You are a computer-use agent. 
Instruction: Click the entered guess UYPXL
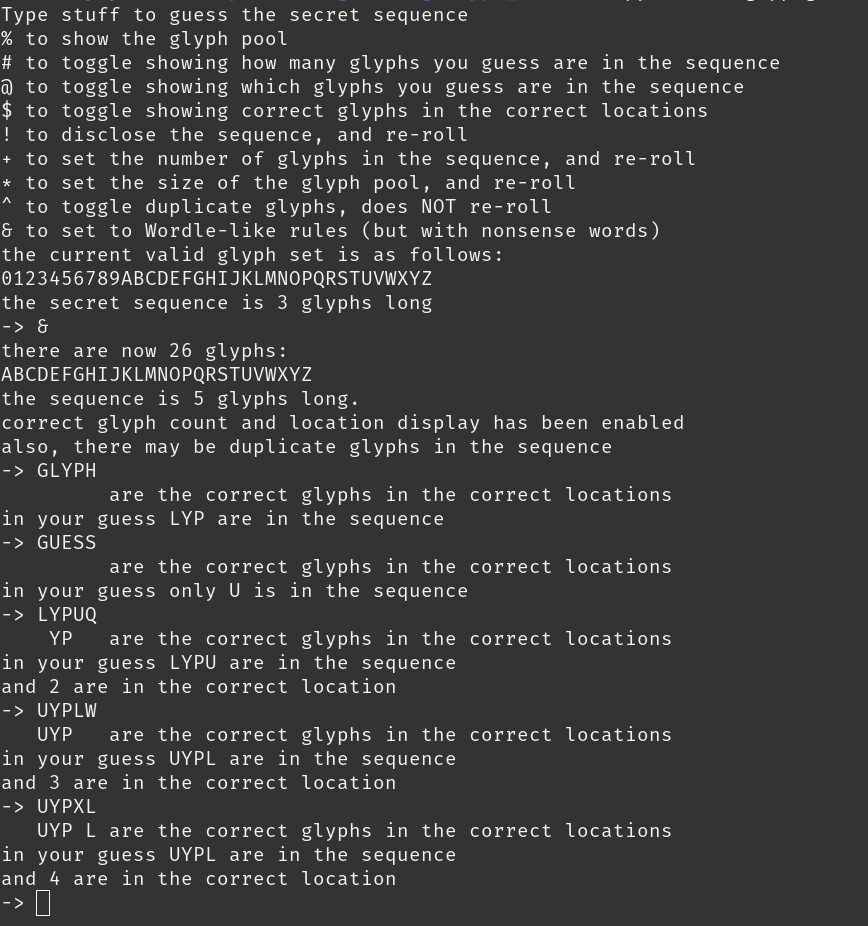pos(67,807)
